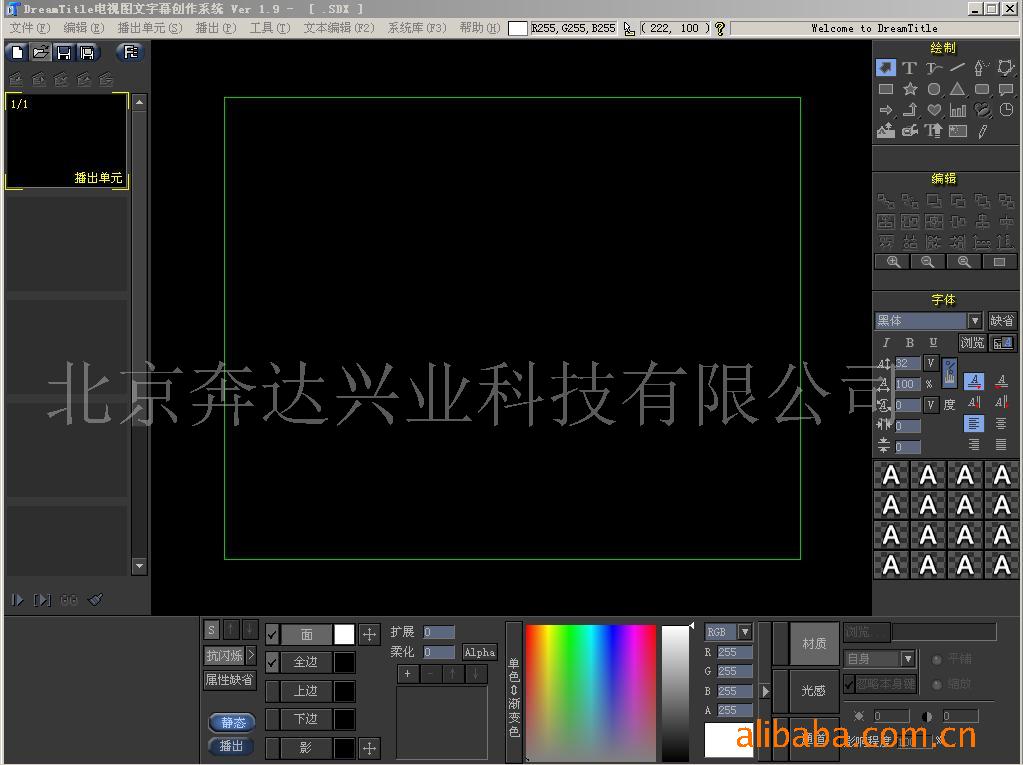This screenshot has height=765, width=1023.
Task: Click the unit list scroll-down arrow
Action: (x=139, y=565)
